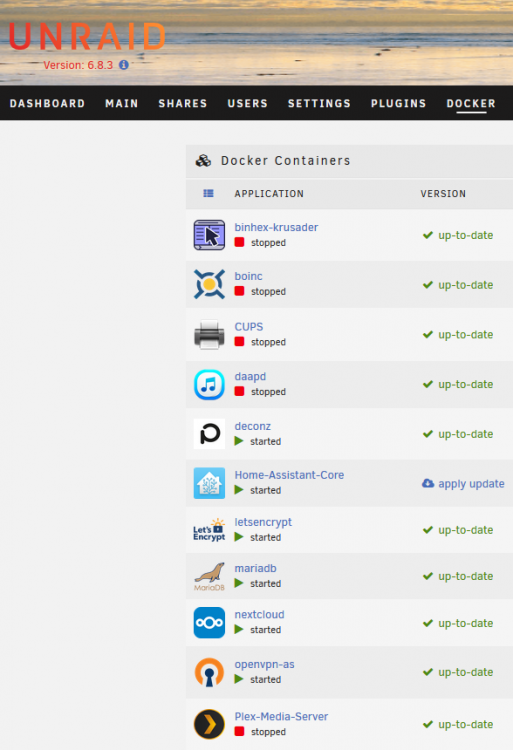Click the daapd container name
The width and height of the screenshot is (513, 750).
[250, 376]
